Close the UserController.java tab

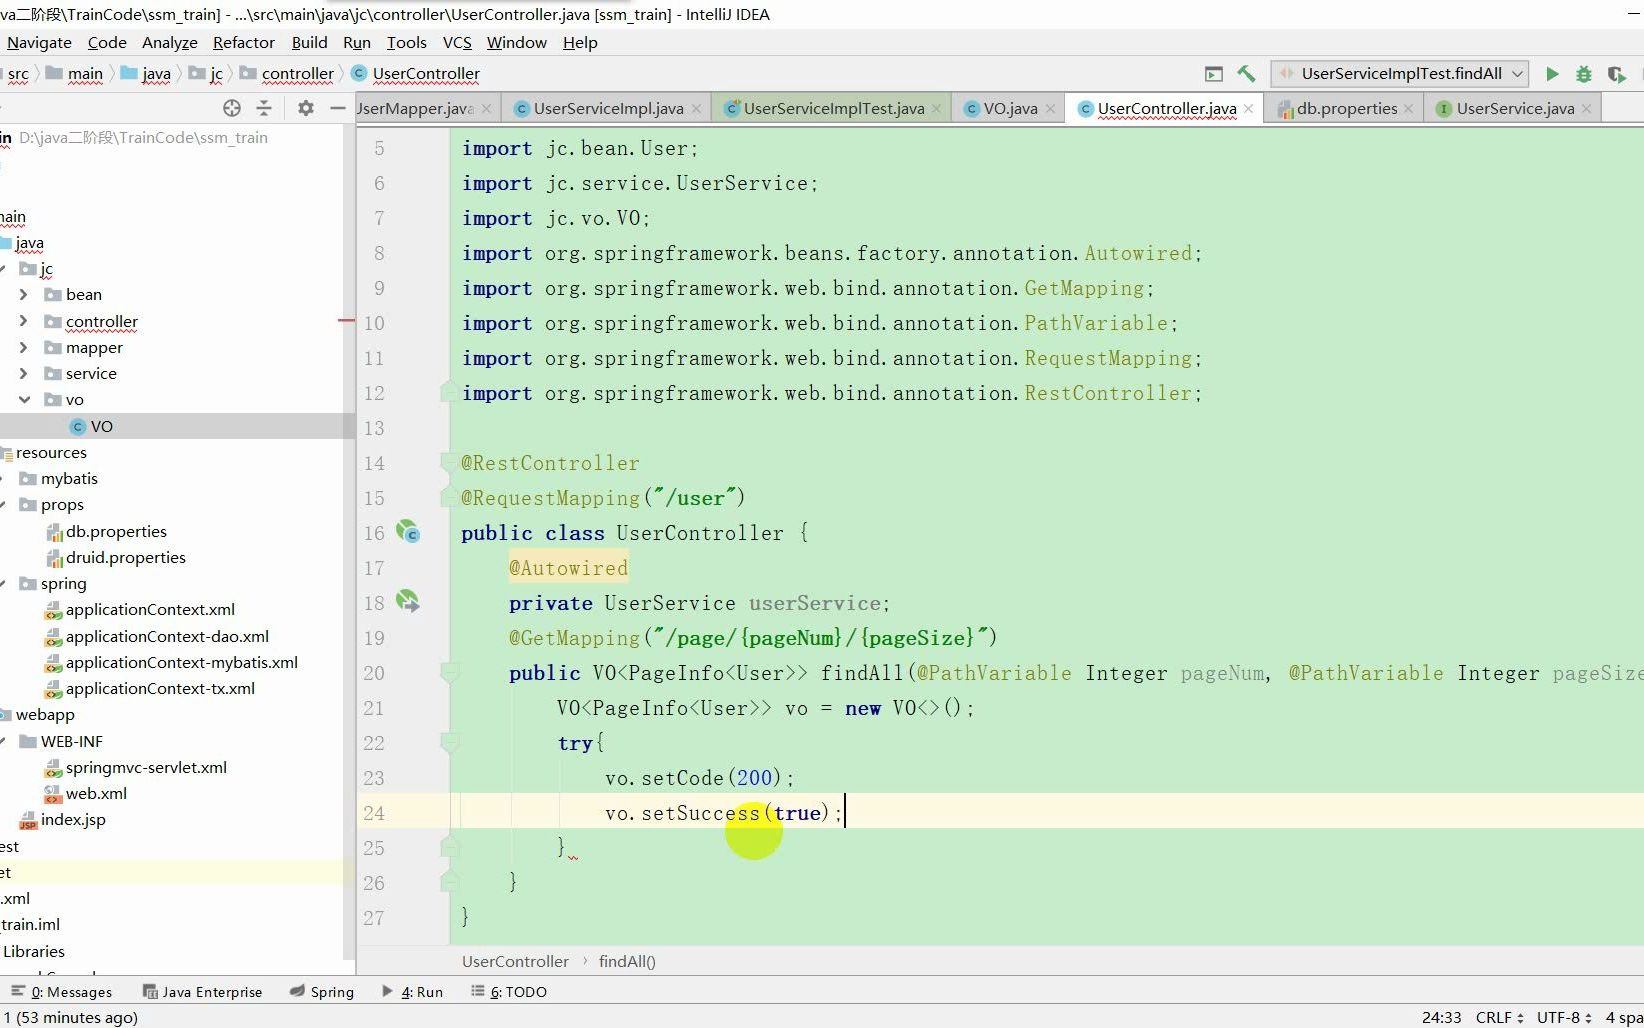coord(1248,109)
